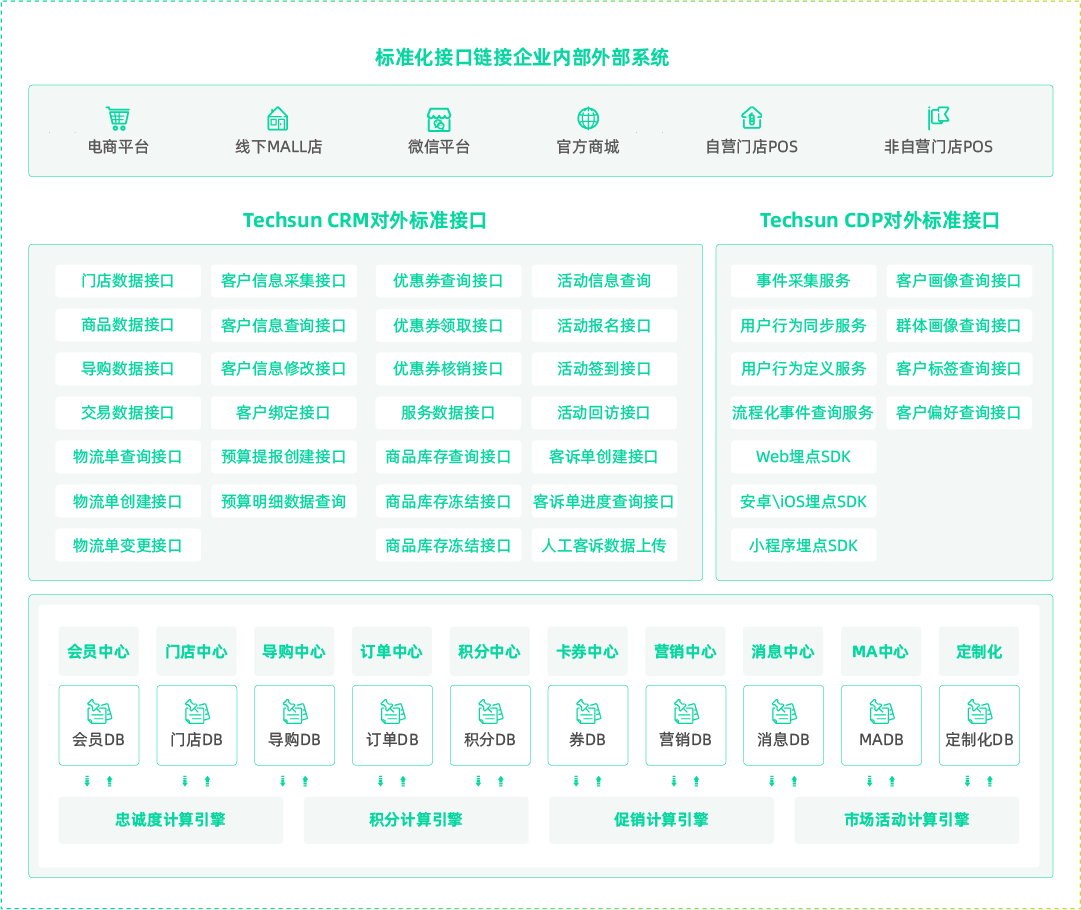Click the 导购数据接口 item
The width and height of the screenshot is (1081, 910).
point(128,369)
